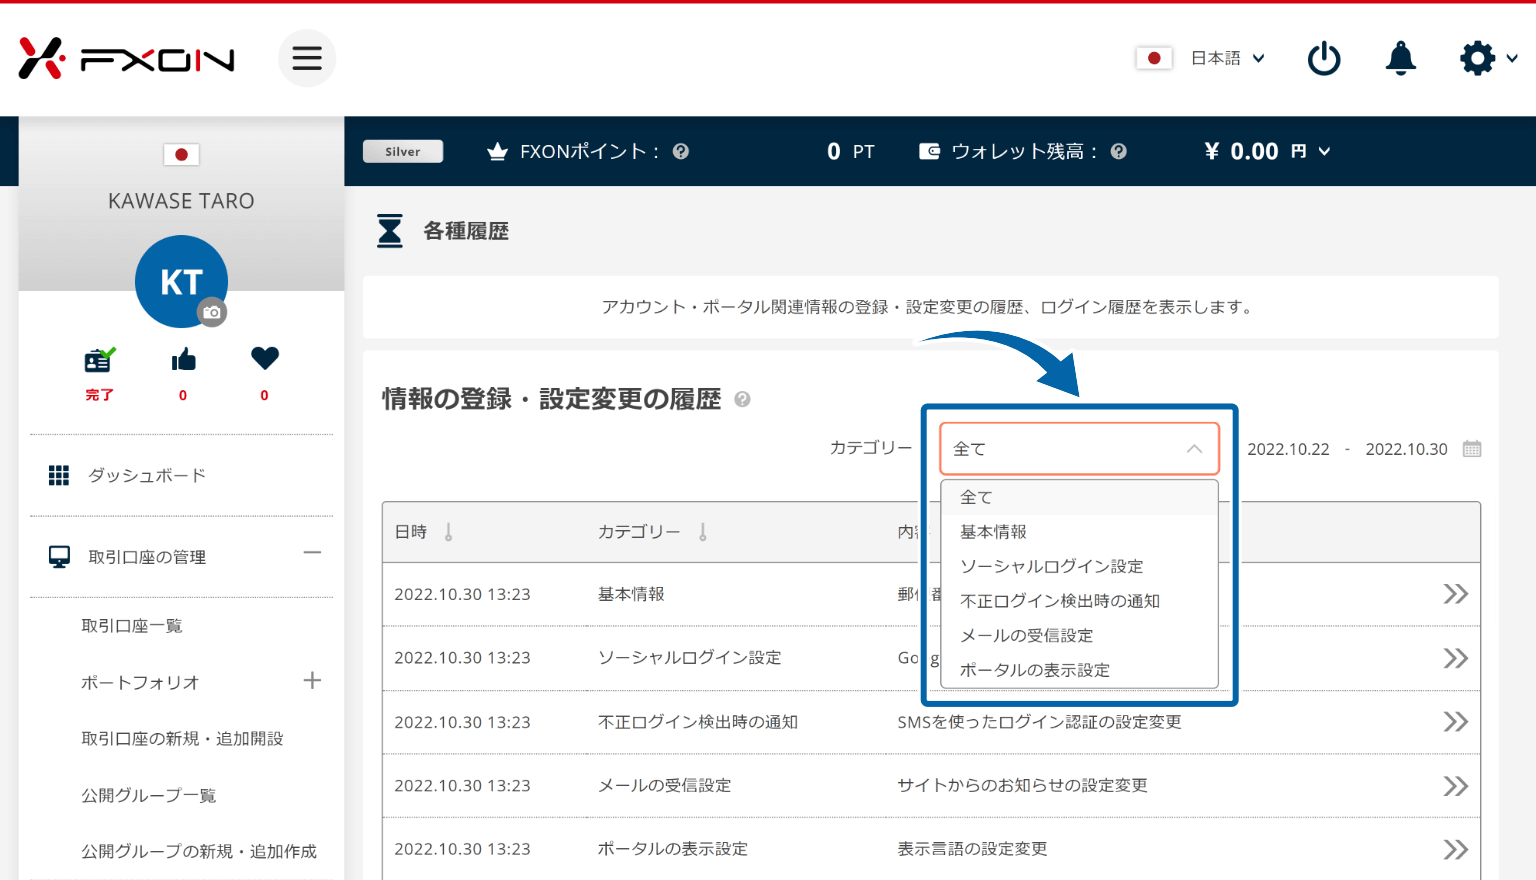
Task: Click 表示言語の設定変更 text
Action: pos(972,849)
